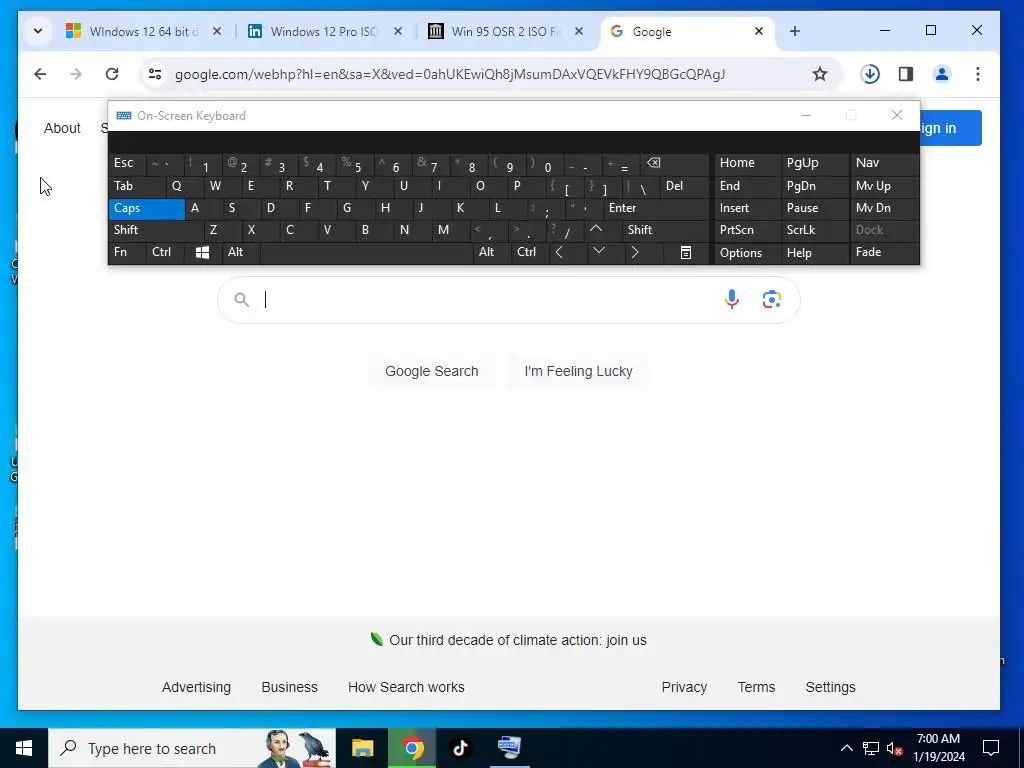The image size is (1024, 768).
Task: Click Enter key on On-Screen Keyboard
Action: pos(656,208)
